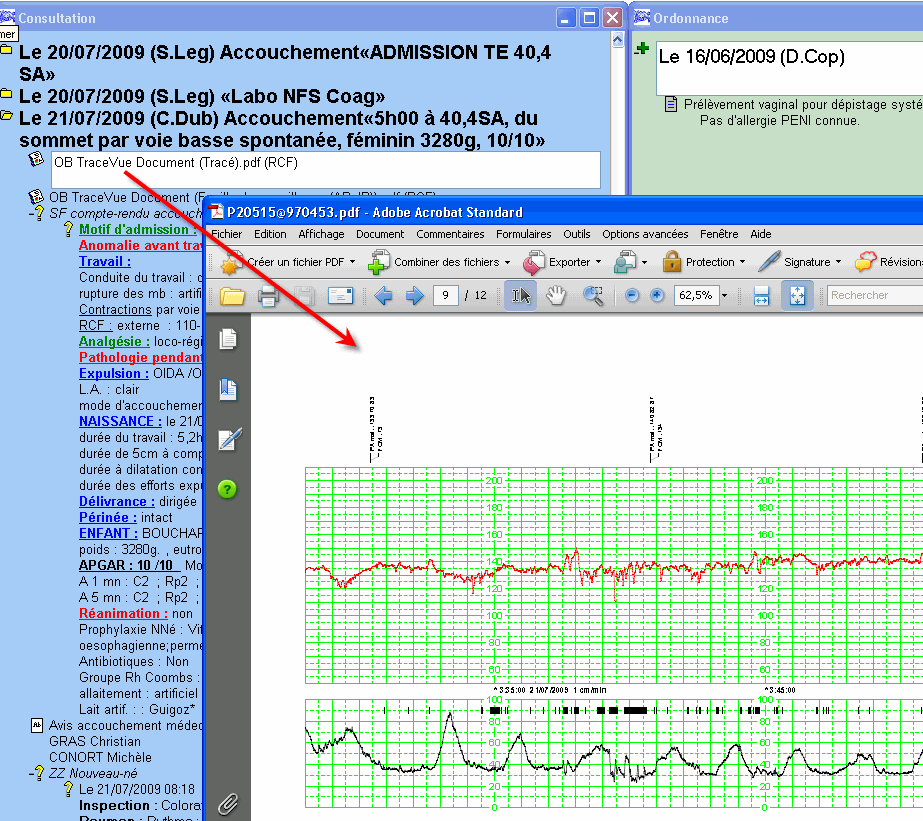The width and height of the screenshot is (923, 821).
Task: Choose the Select text tool
Action: (521, 295)
